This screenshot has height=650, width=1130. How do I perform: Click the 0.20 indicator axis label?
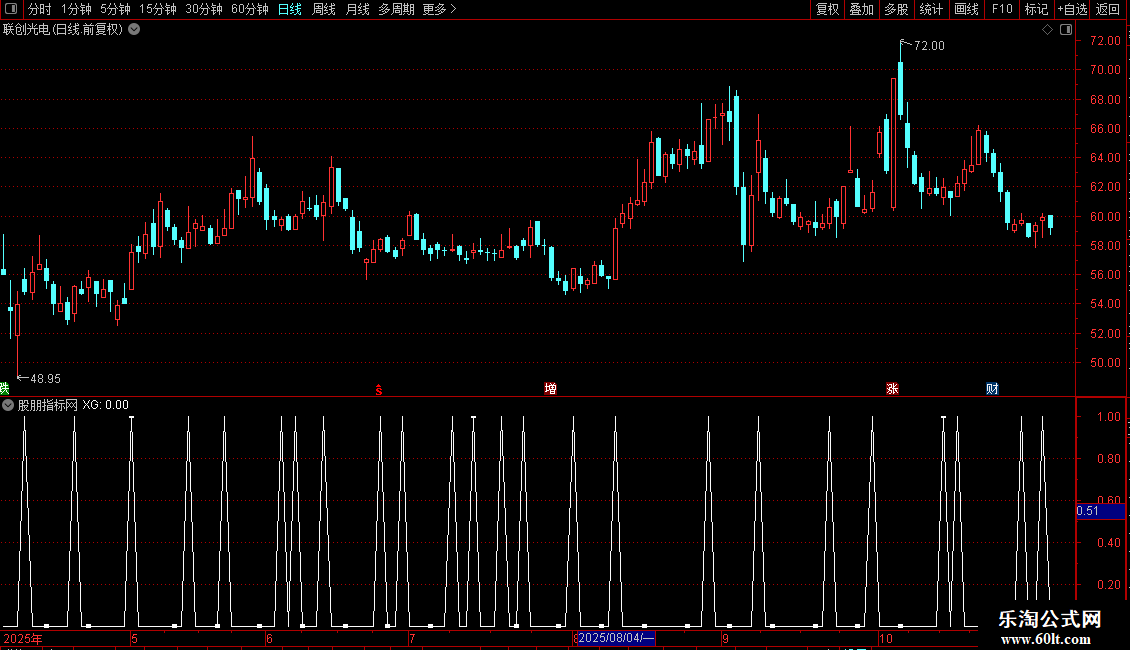1109,584
